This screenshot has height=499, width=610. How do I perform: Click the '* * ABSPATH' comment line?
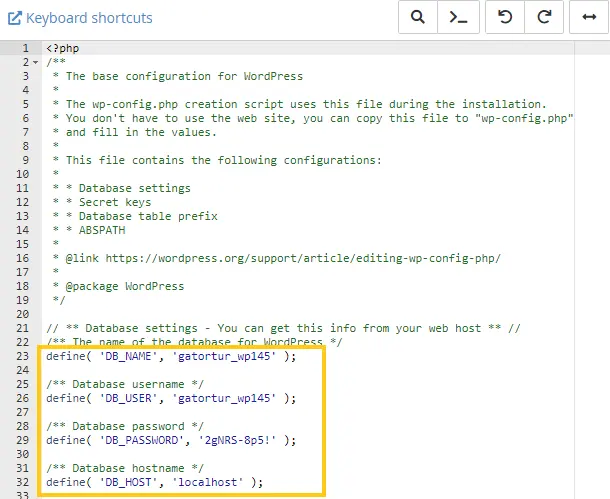(89, 230)
